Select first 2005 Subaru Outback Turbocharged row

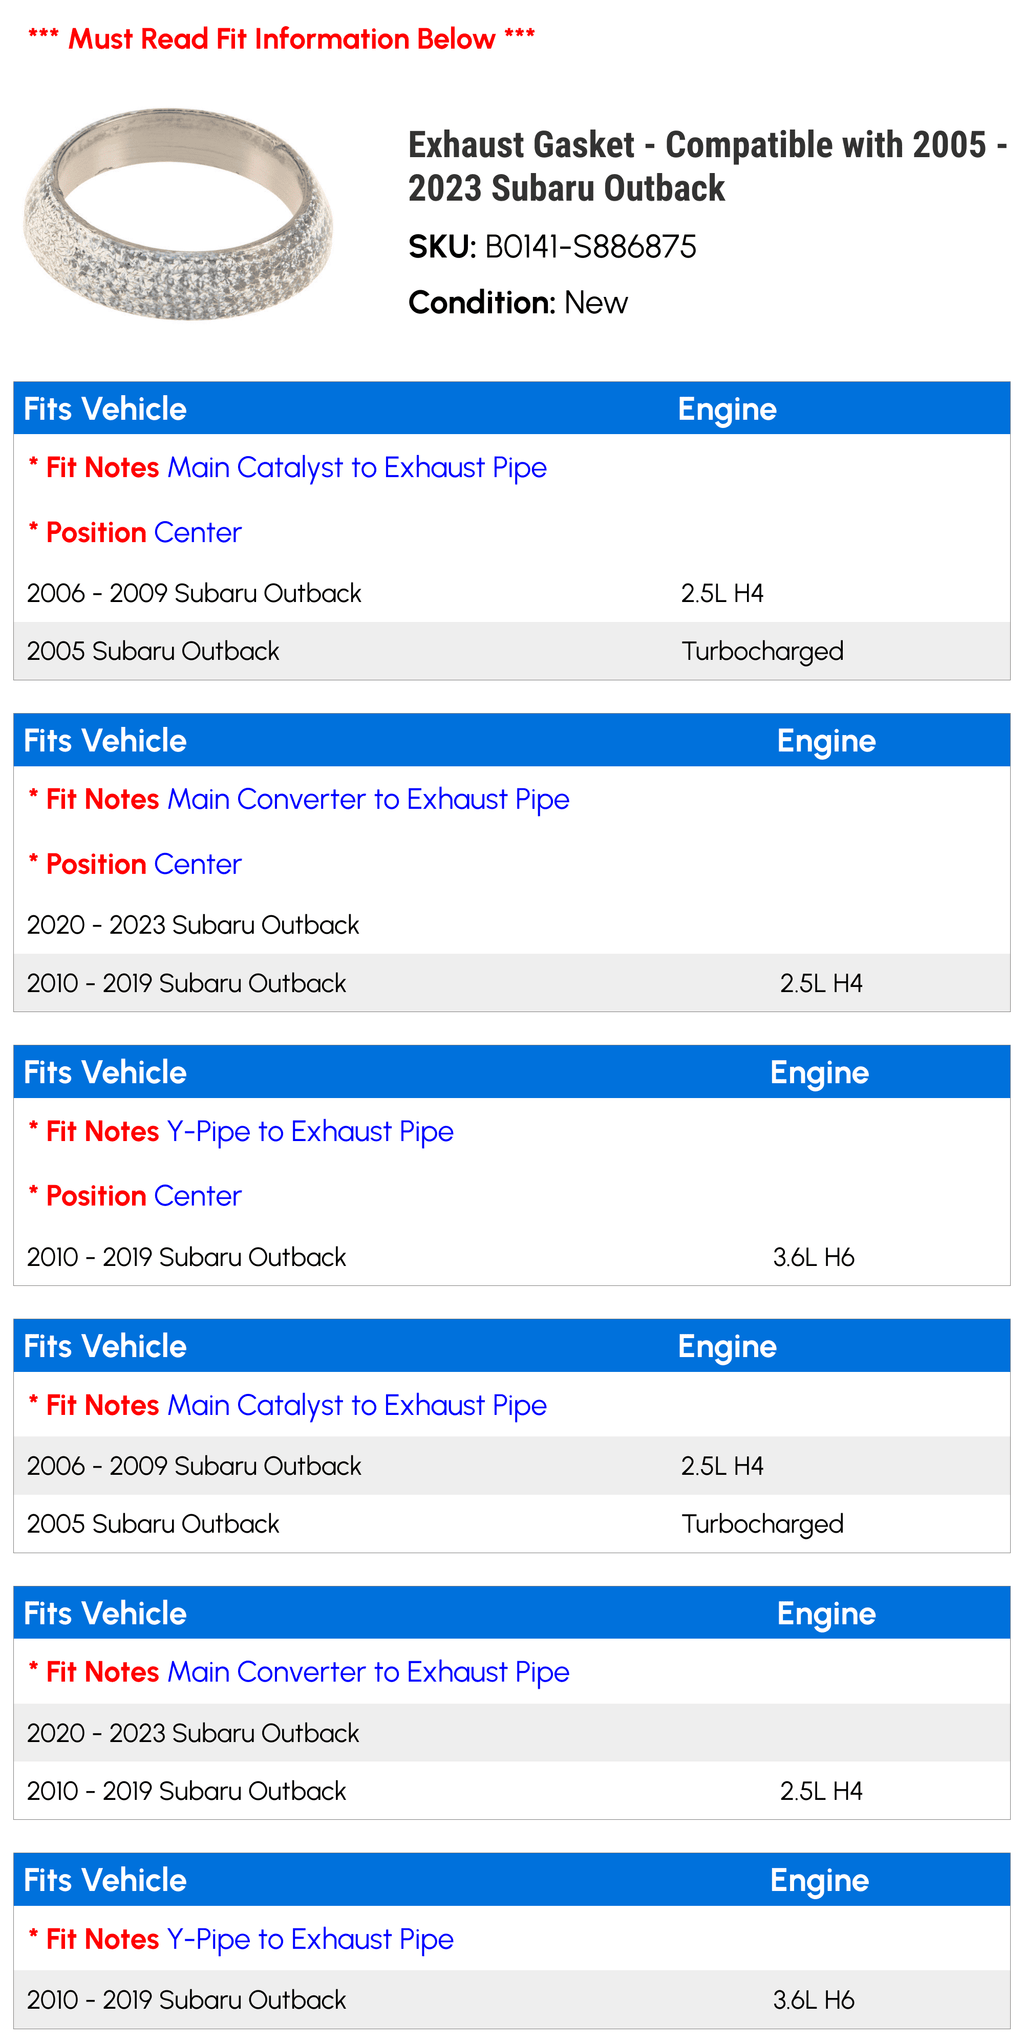point(512,651)
